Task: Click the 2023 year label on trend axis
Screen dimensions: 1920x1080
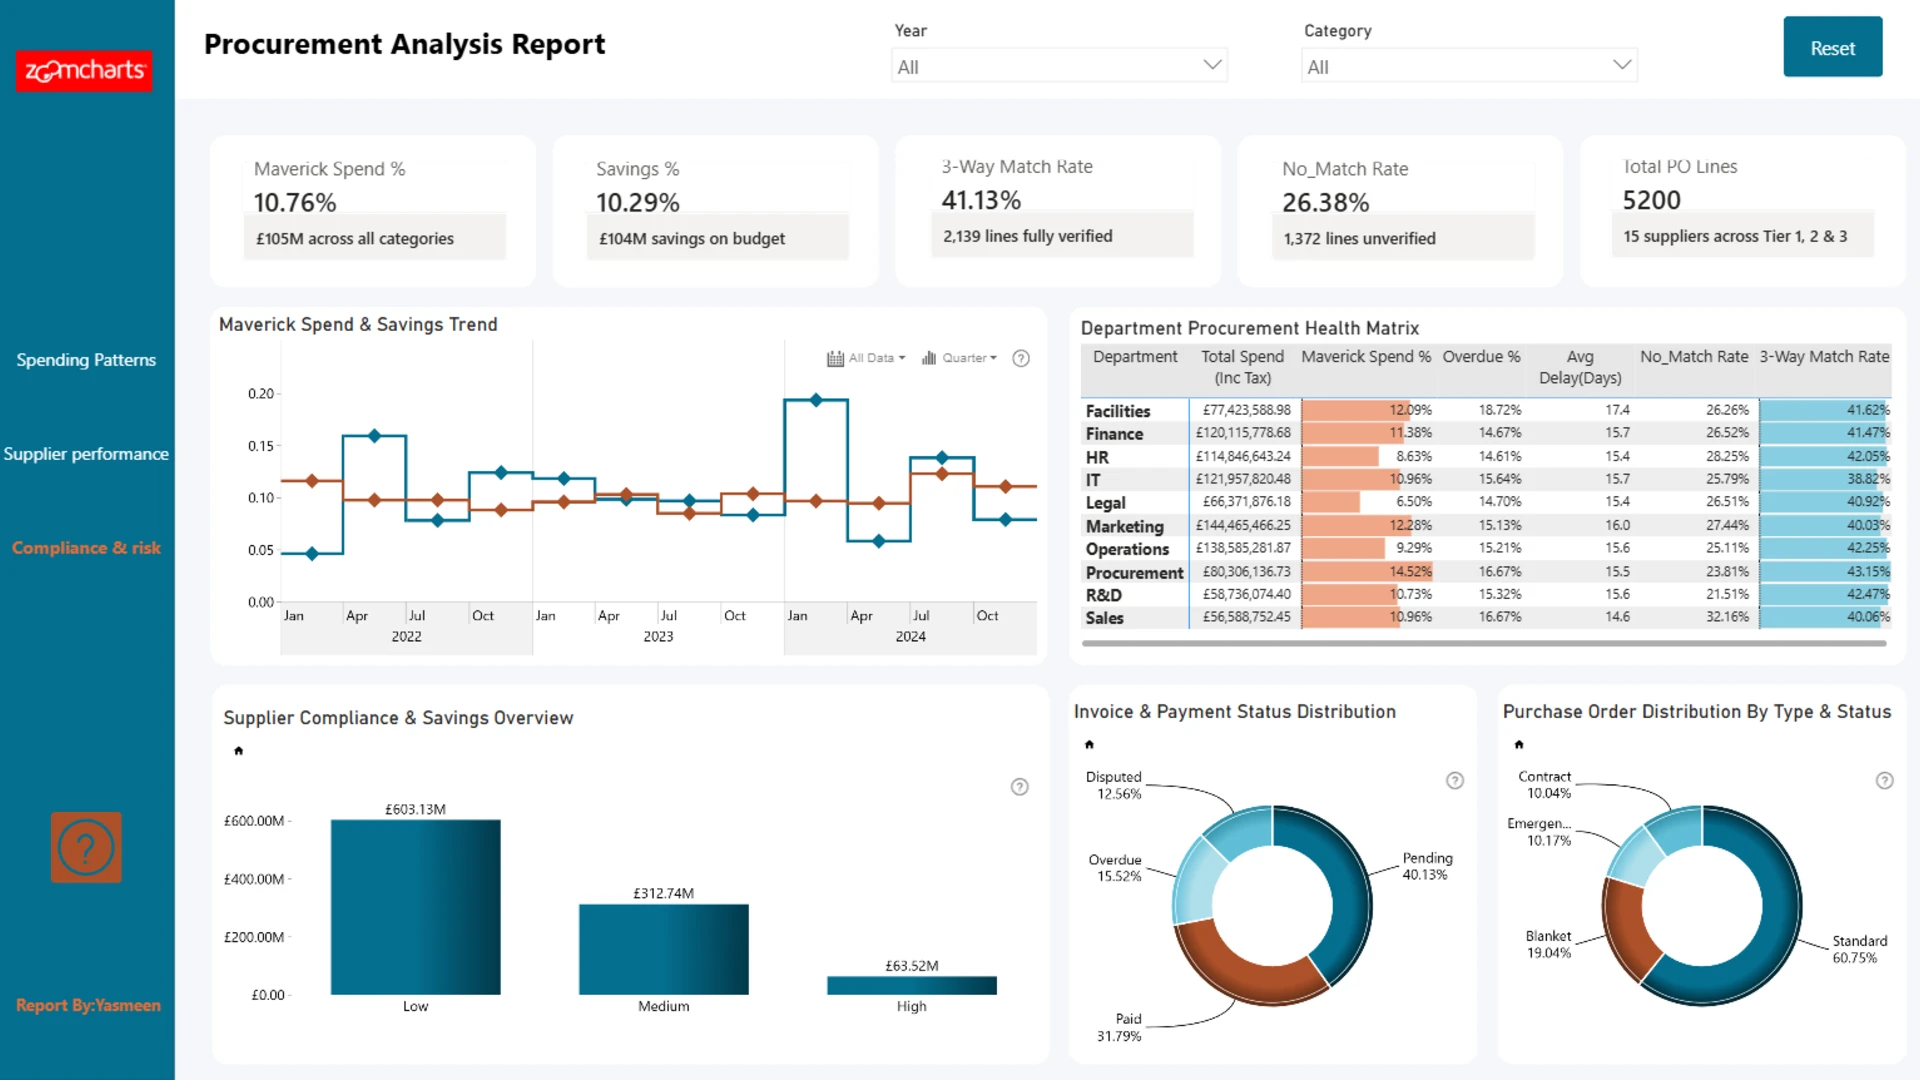Action: point(658,637)
